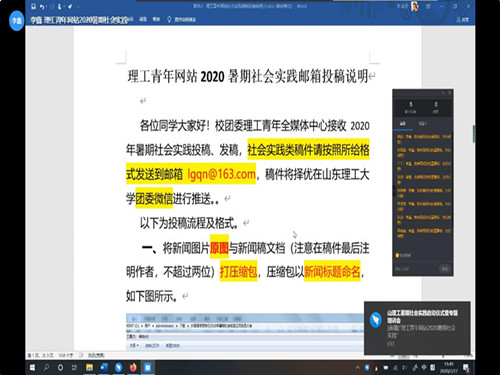This screenshot has width=500, height=375.
Task: Select the first tab in the chat panel
Action: pyautogui.click(x=403, y=124)
